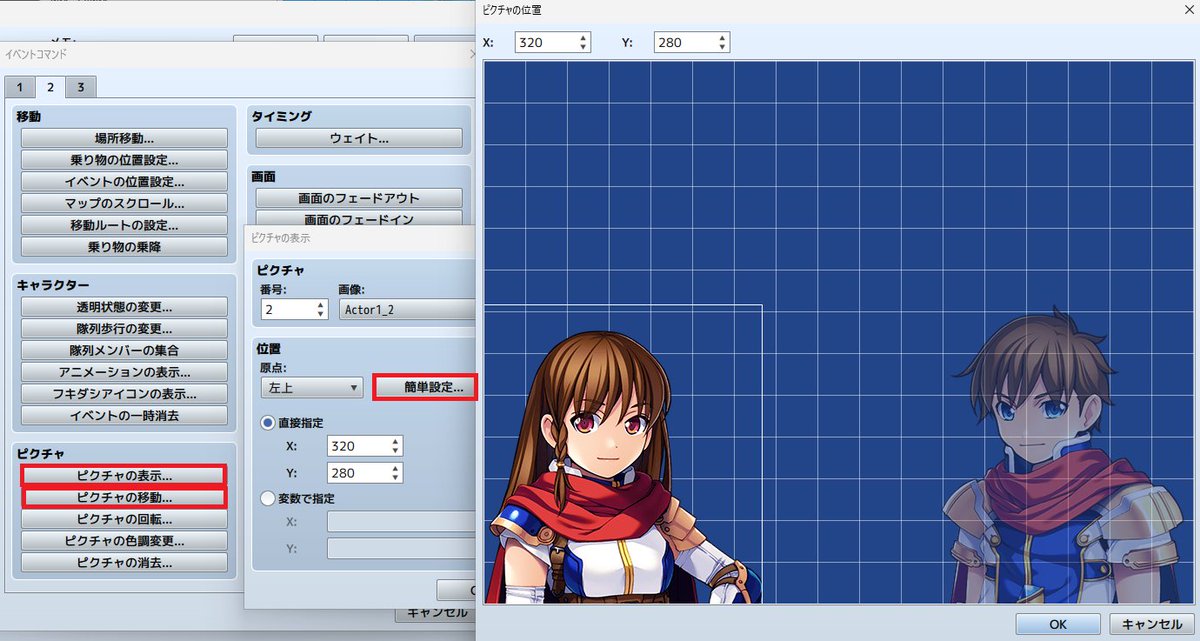Decrease picture 番号 with down arrow
The image size is (1200, 641).
click(320, 315)
